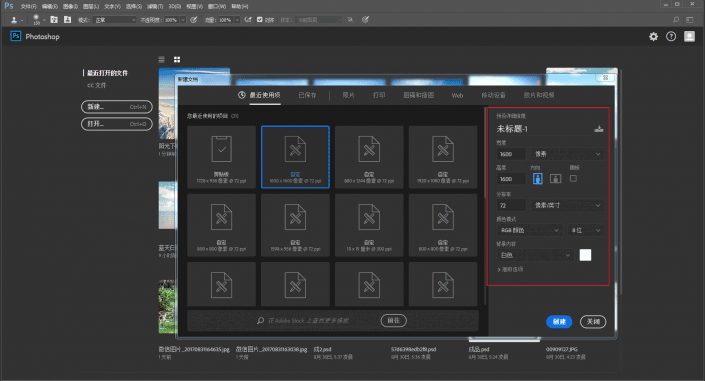Screen dimensions: 705x381
Task: Open 窗口(W) menu
Action: (x=217, y=7)
